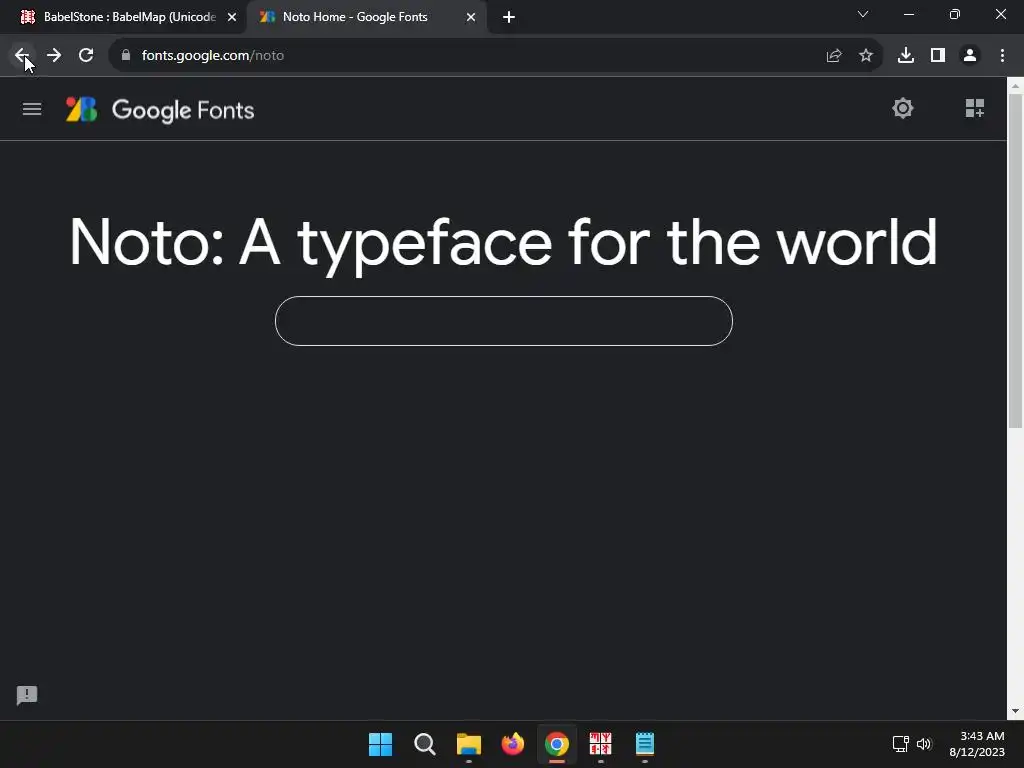Open the Windows Start menu
The image size is (1024, 768).
coord(380,744)
